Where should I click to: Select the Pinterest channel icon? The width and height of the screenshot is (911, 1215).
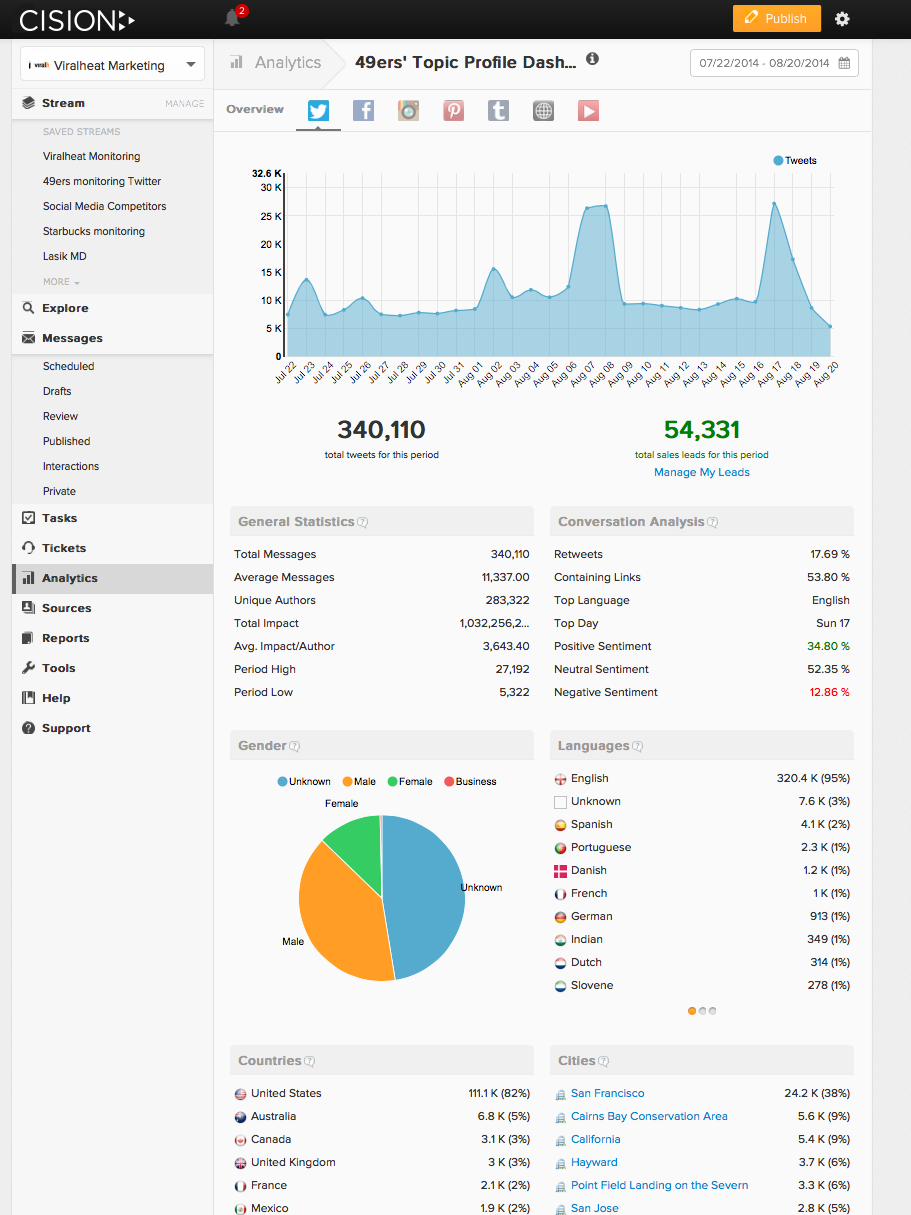(x=453, y=110)
